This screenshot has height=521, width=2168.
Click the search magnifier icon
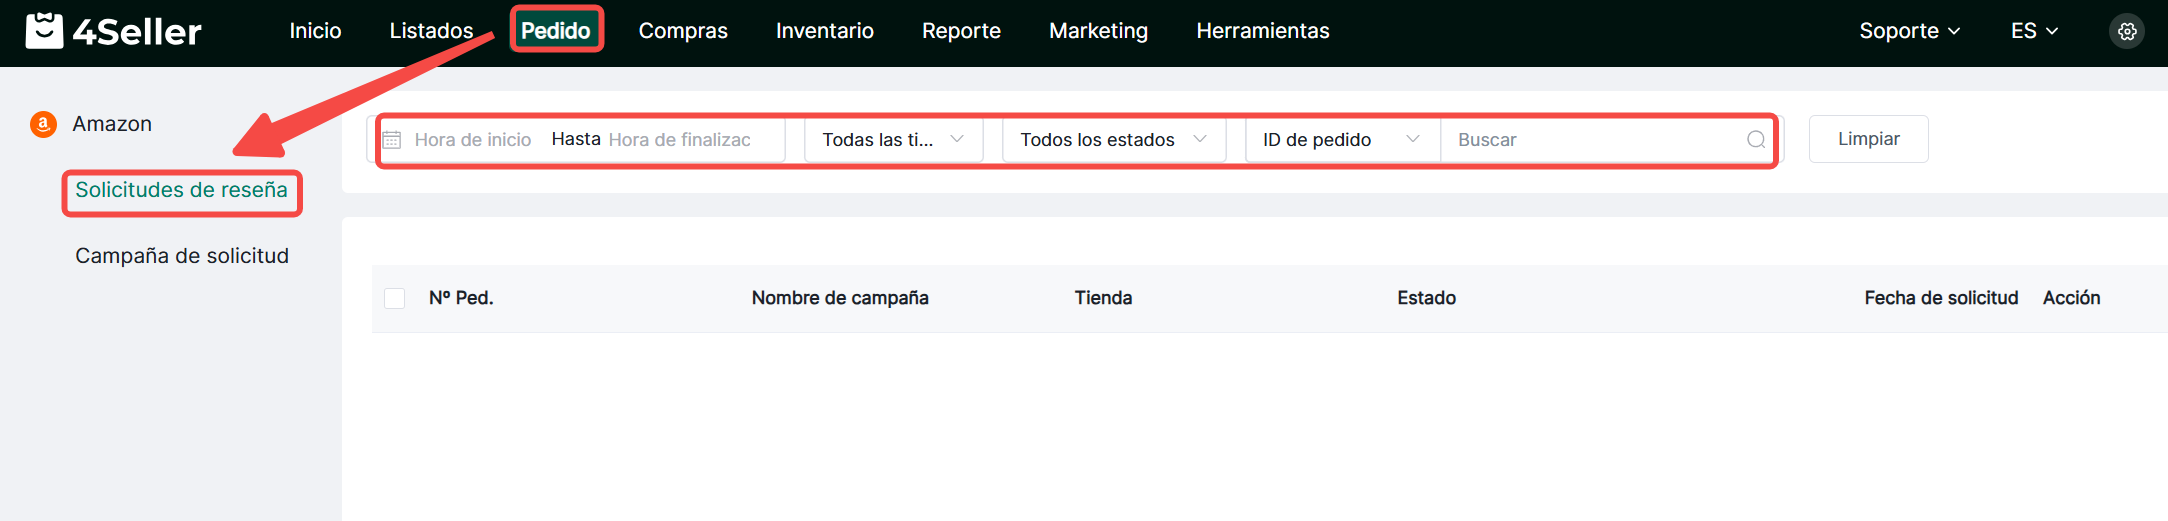click(1755, 140)
